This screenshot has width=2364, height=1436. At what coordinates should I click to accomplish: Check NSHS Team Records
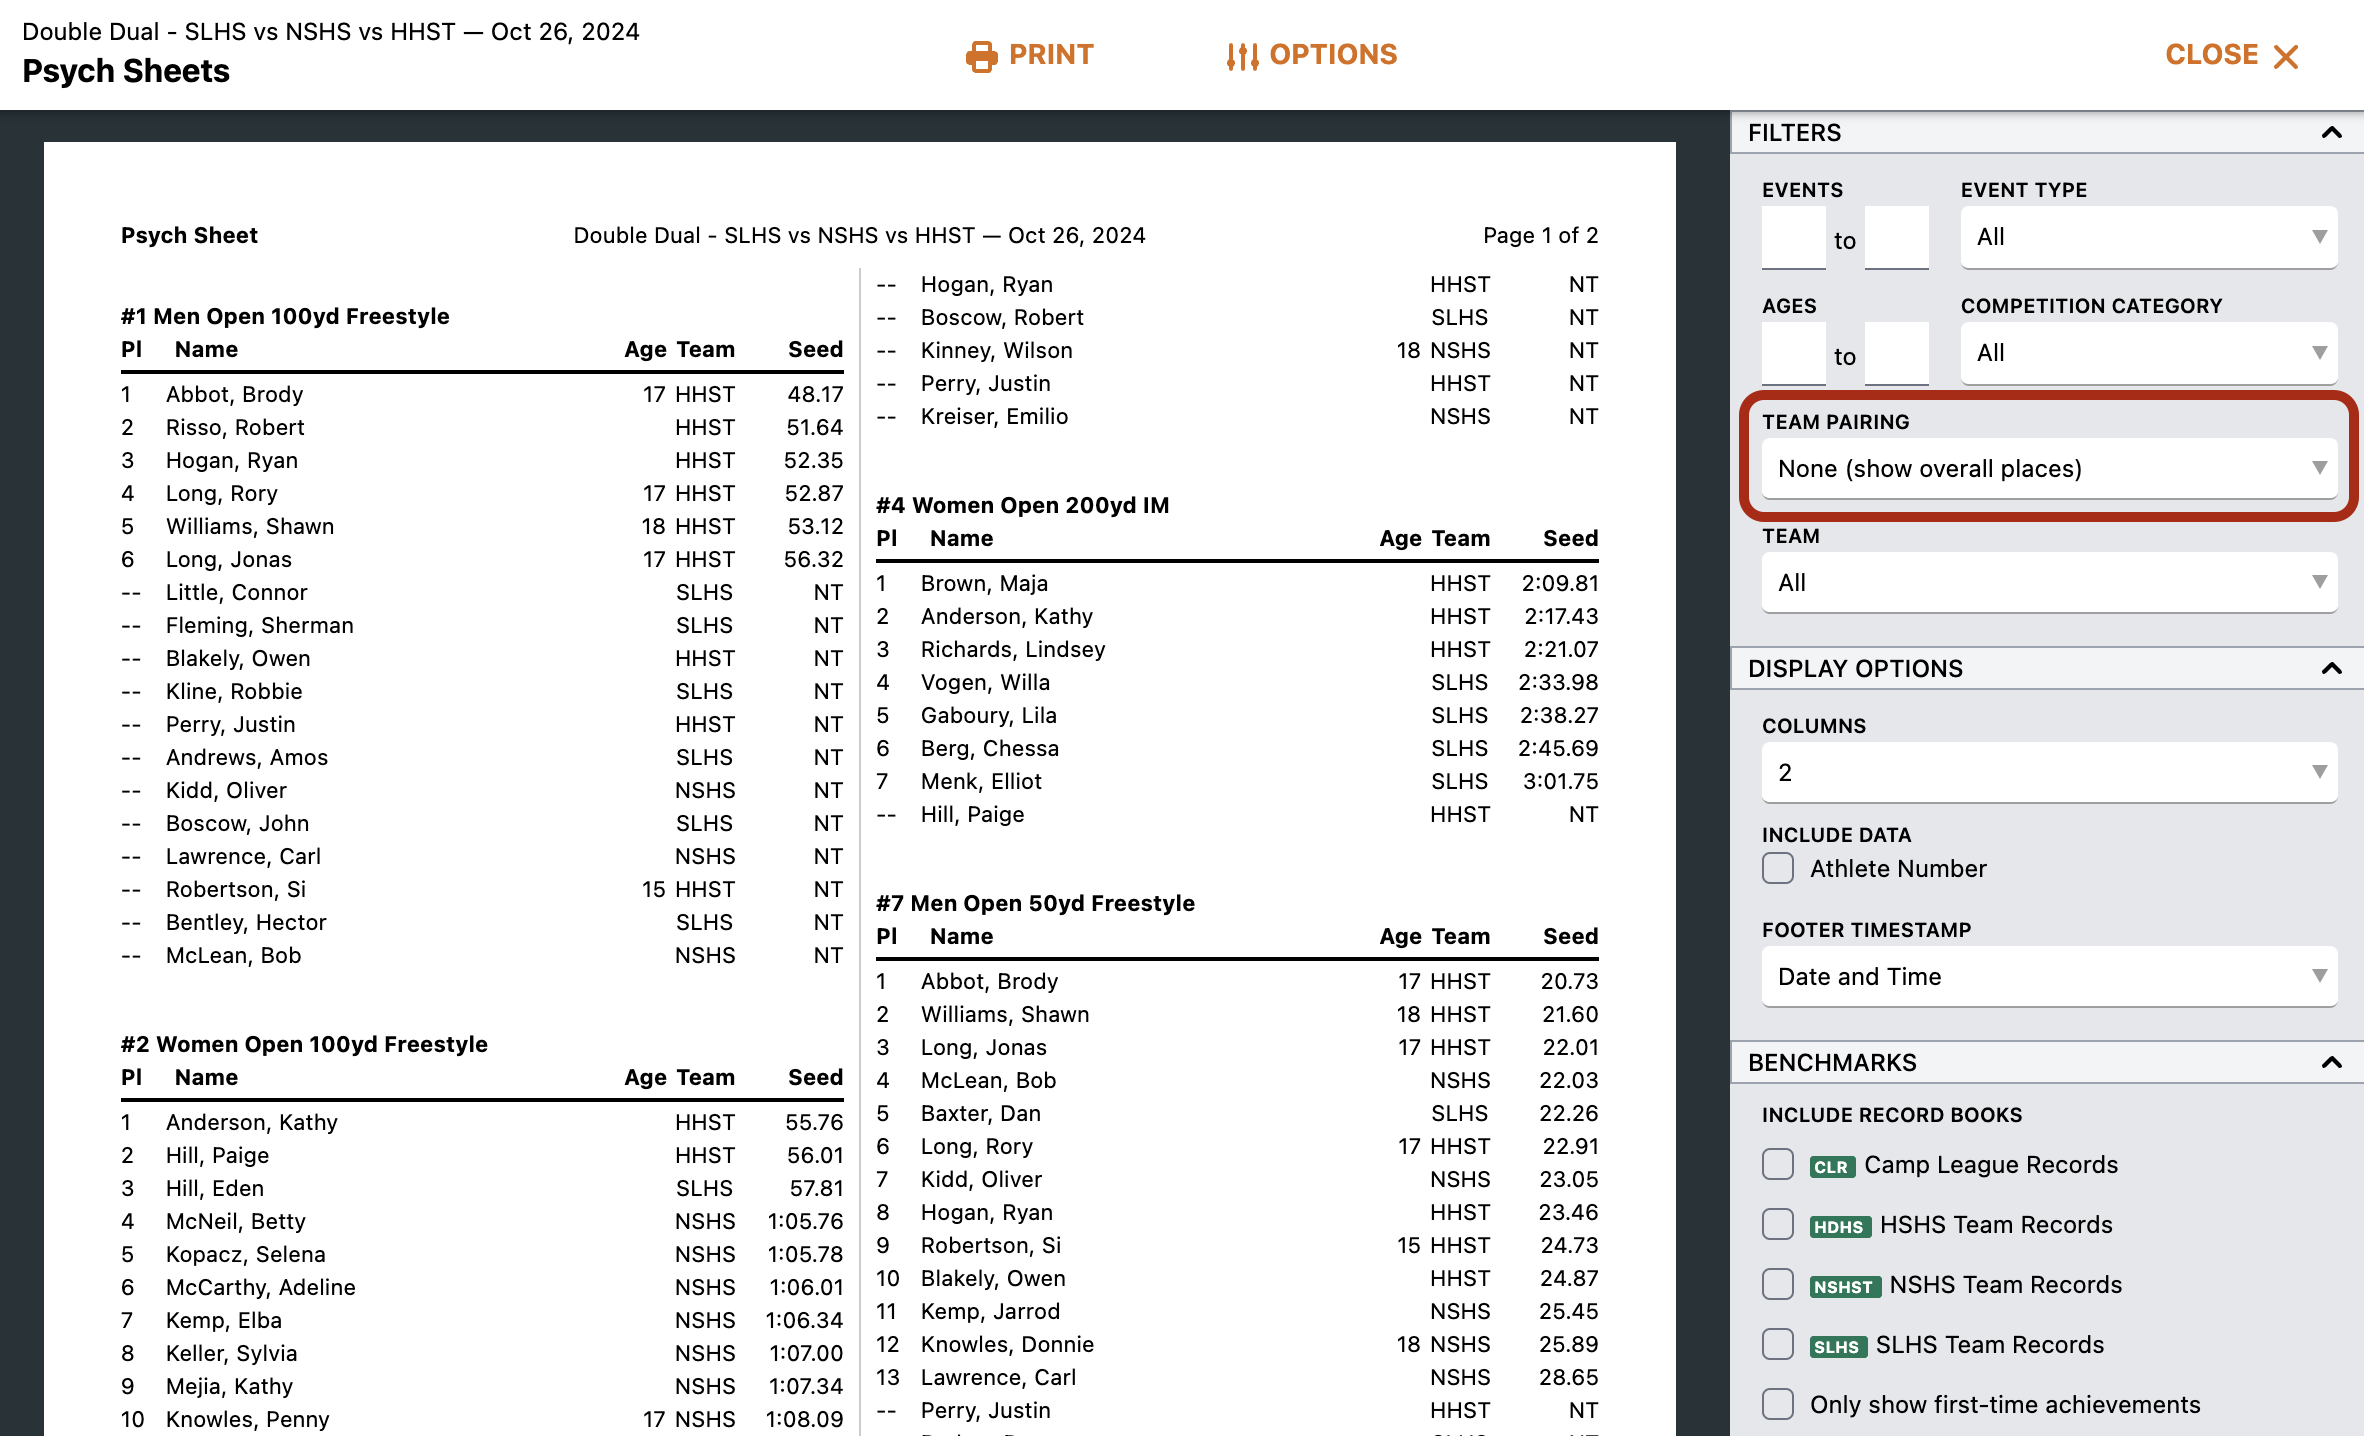point(1778,1284)
